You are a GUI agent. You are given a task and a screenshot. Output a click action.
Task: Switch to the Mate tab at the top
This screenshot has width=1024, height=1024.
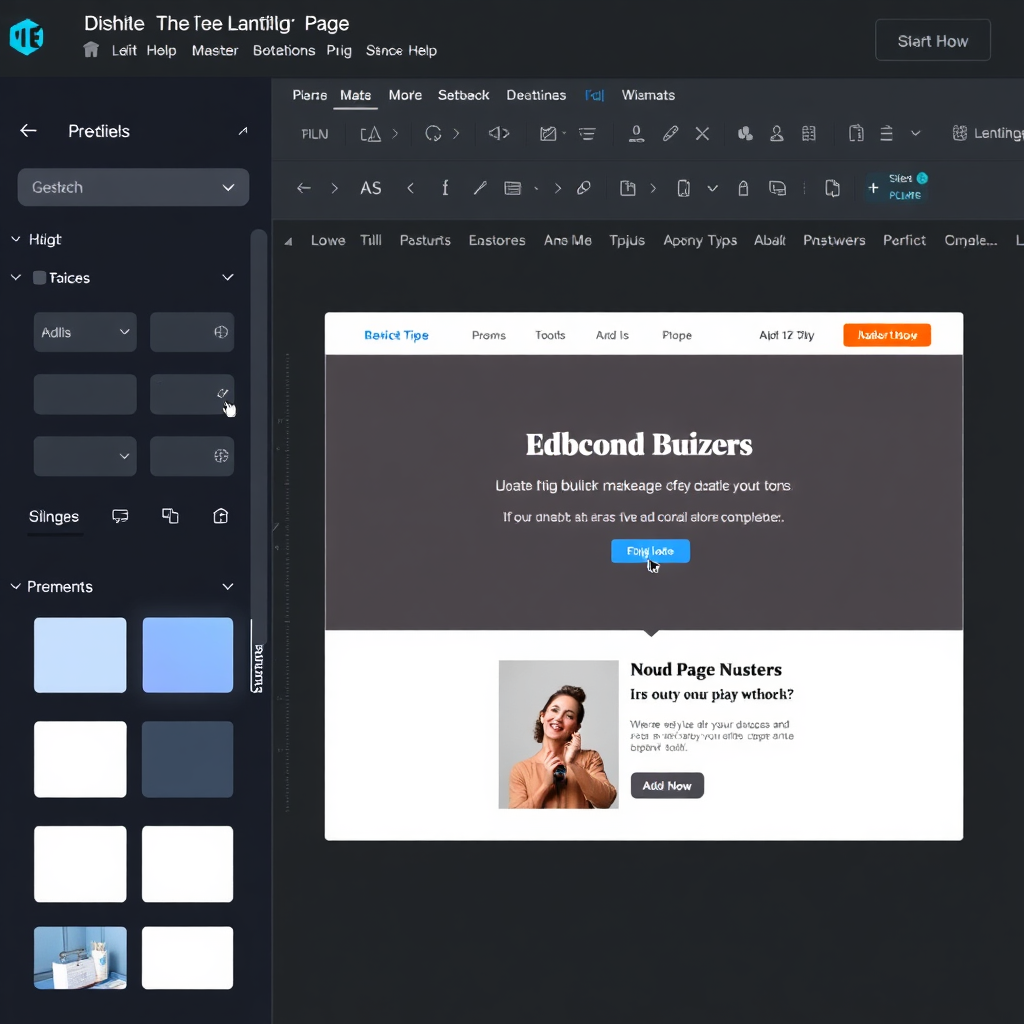(355, 95)
